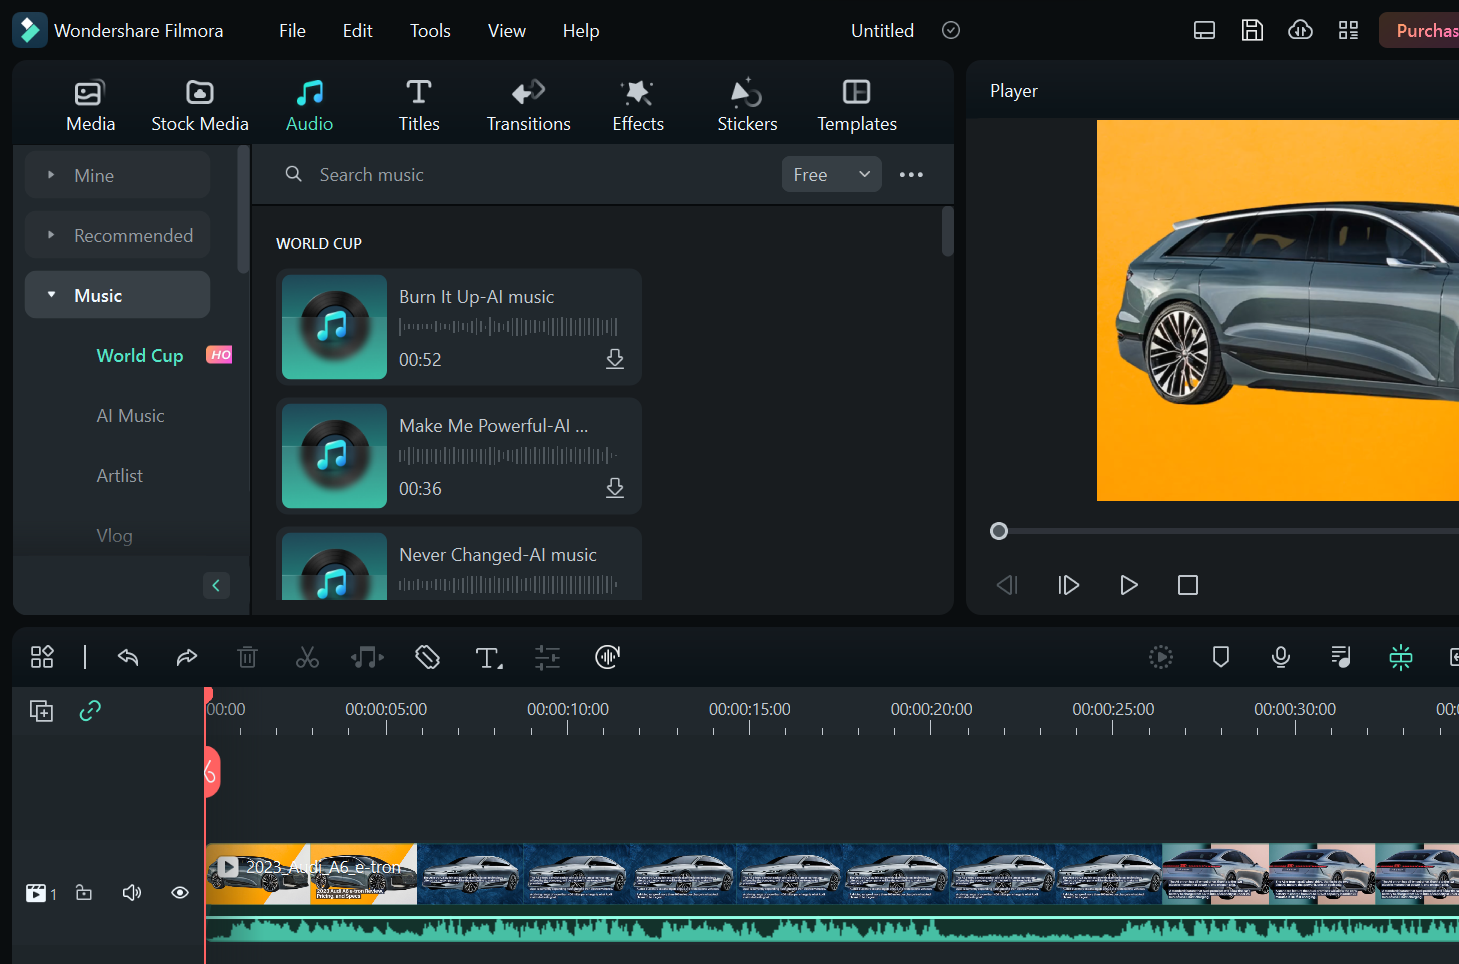The width and height of the screenshot is (1459, 964).
Task: Select the World Cup music category
Action: tap(140, 355)
